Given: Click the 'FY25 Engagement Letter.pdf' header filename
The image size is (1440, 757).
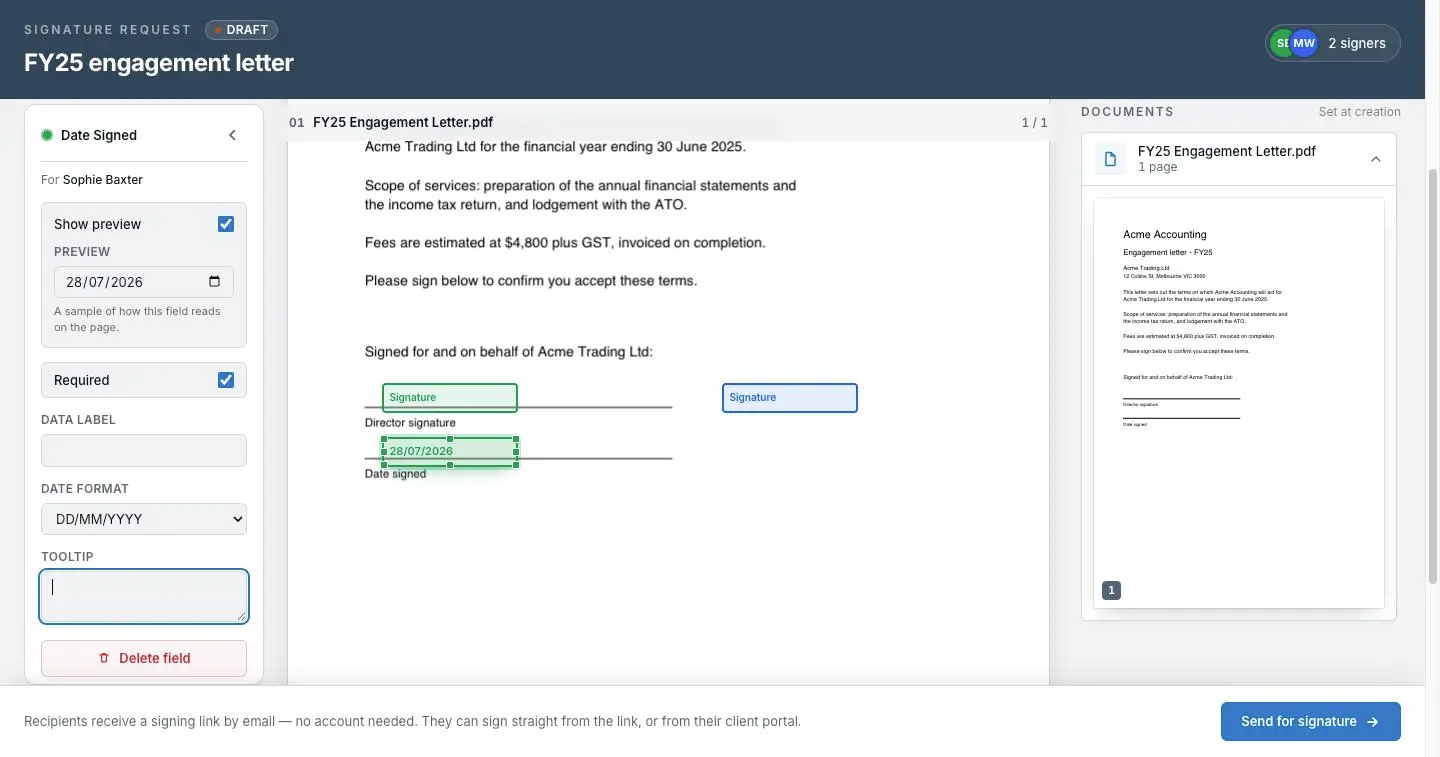Looking at the screenshot, I should click(x=403, y=122).
